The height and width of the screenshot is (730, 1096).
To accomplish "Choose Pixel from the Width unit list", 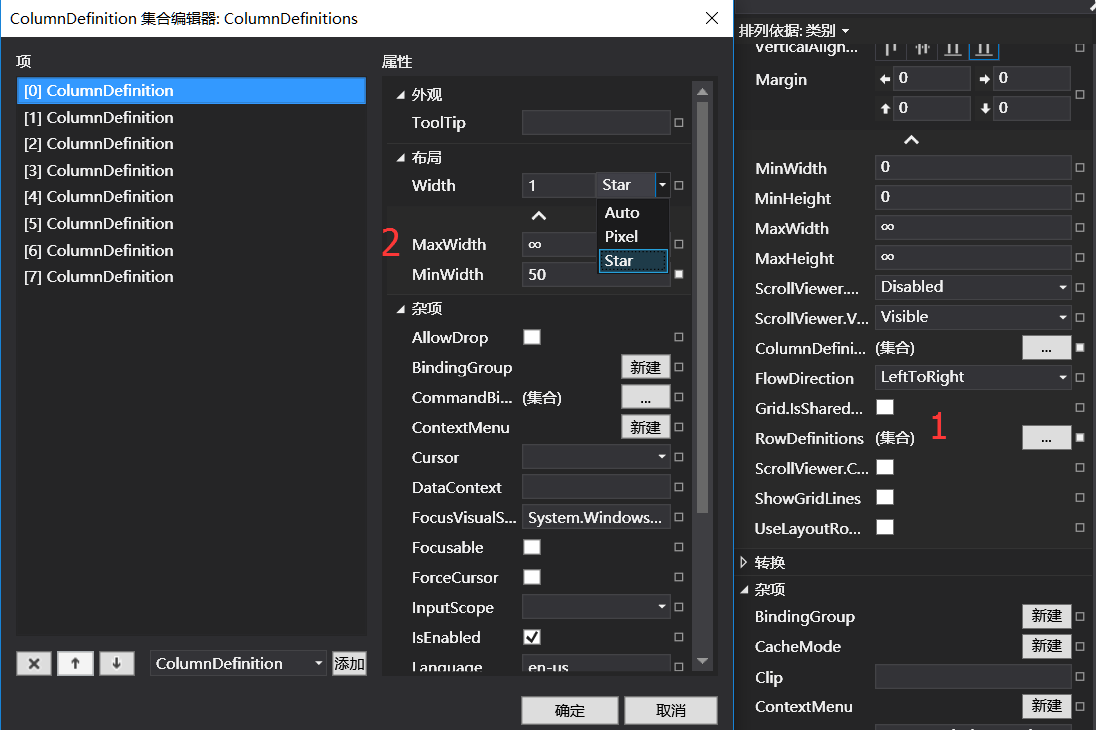I will pyautogui.click(x=622, y=237).
